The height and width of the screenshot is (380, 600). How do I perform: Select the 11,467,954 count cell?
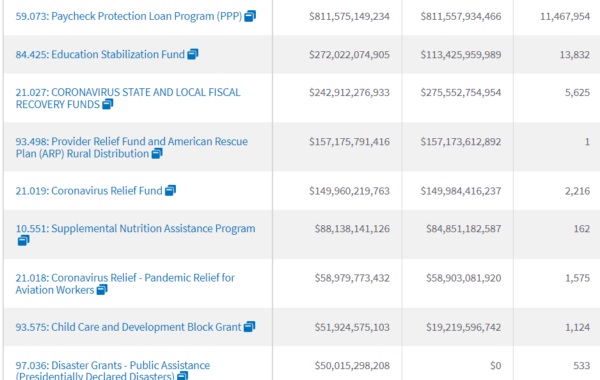pos(565,16)
